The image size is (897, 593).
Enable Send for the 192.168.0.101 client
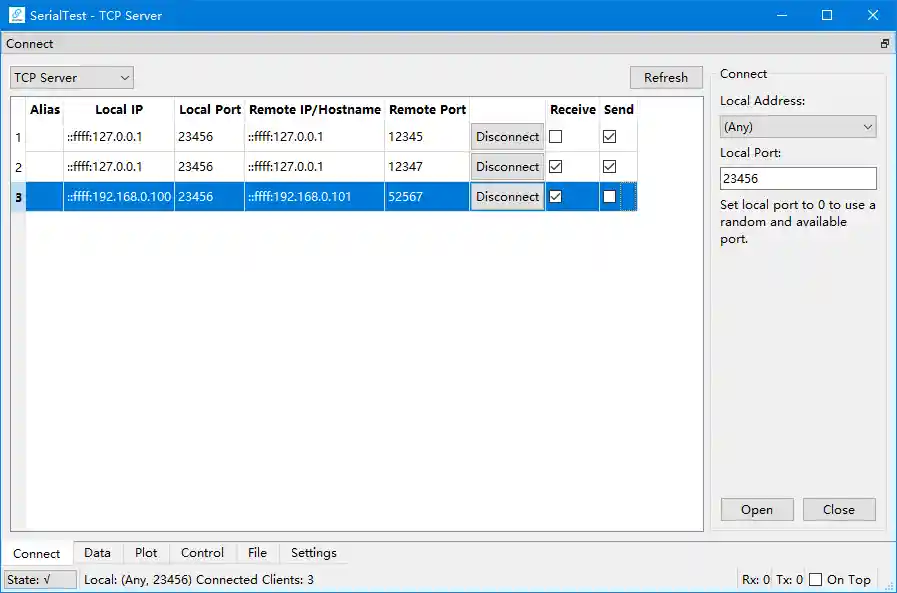click(x=609, y=196)
